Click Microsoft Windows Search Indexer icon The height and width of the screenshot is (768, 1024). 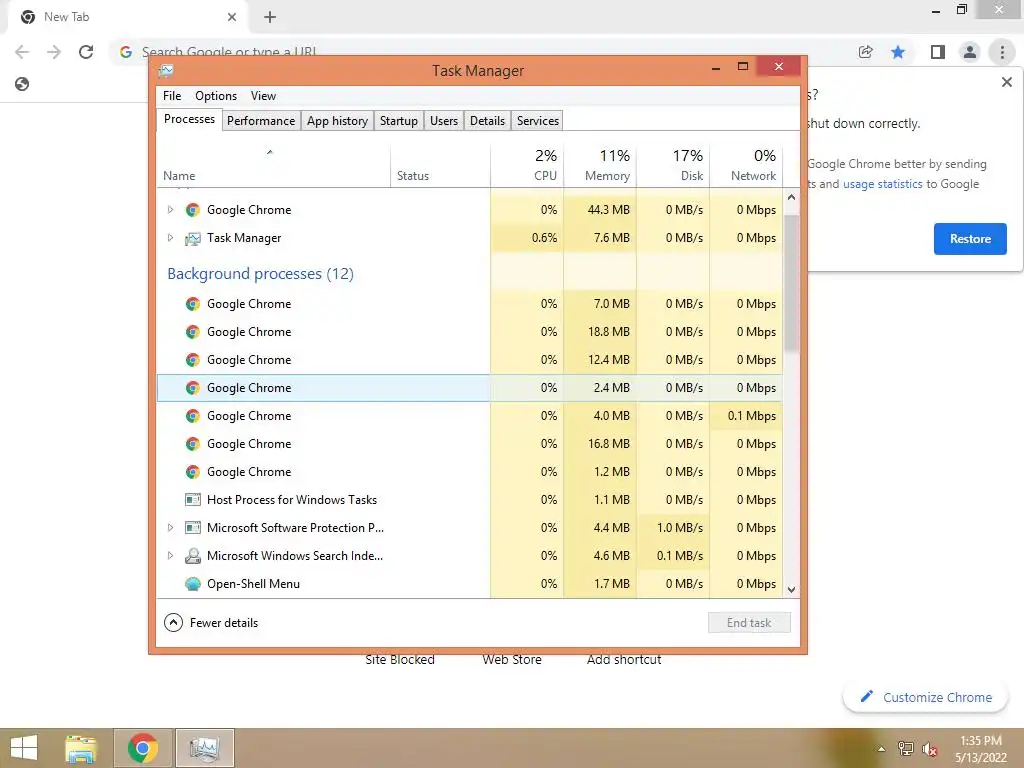193,556
